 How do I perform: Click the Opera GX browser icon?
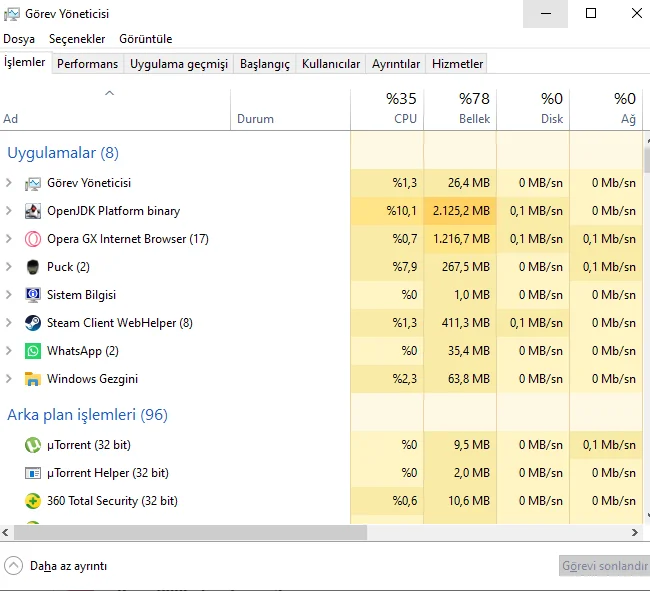tap(33, 239)
